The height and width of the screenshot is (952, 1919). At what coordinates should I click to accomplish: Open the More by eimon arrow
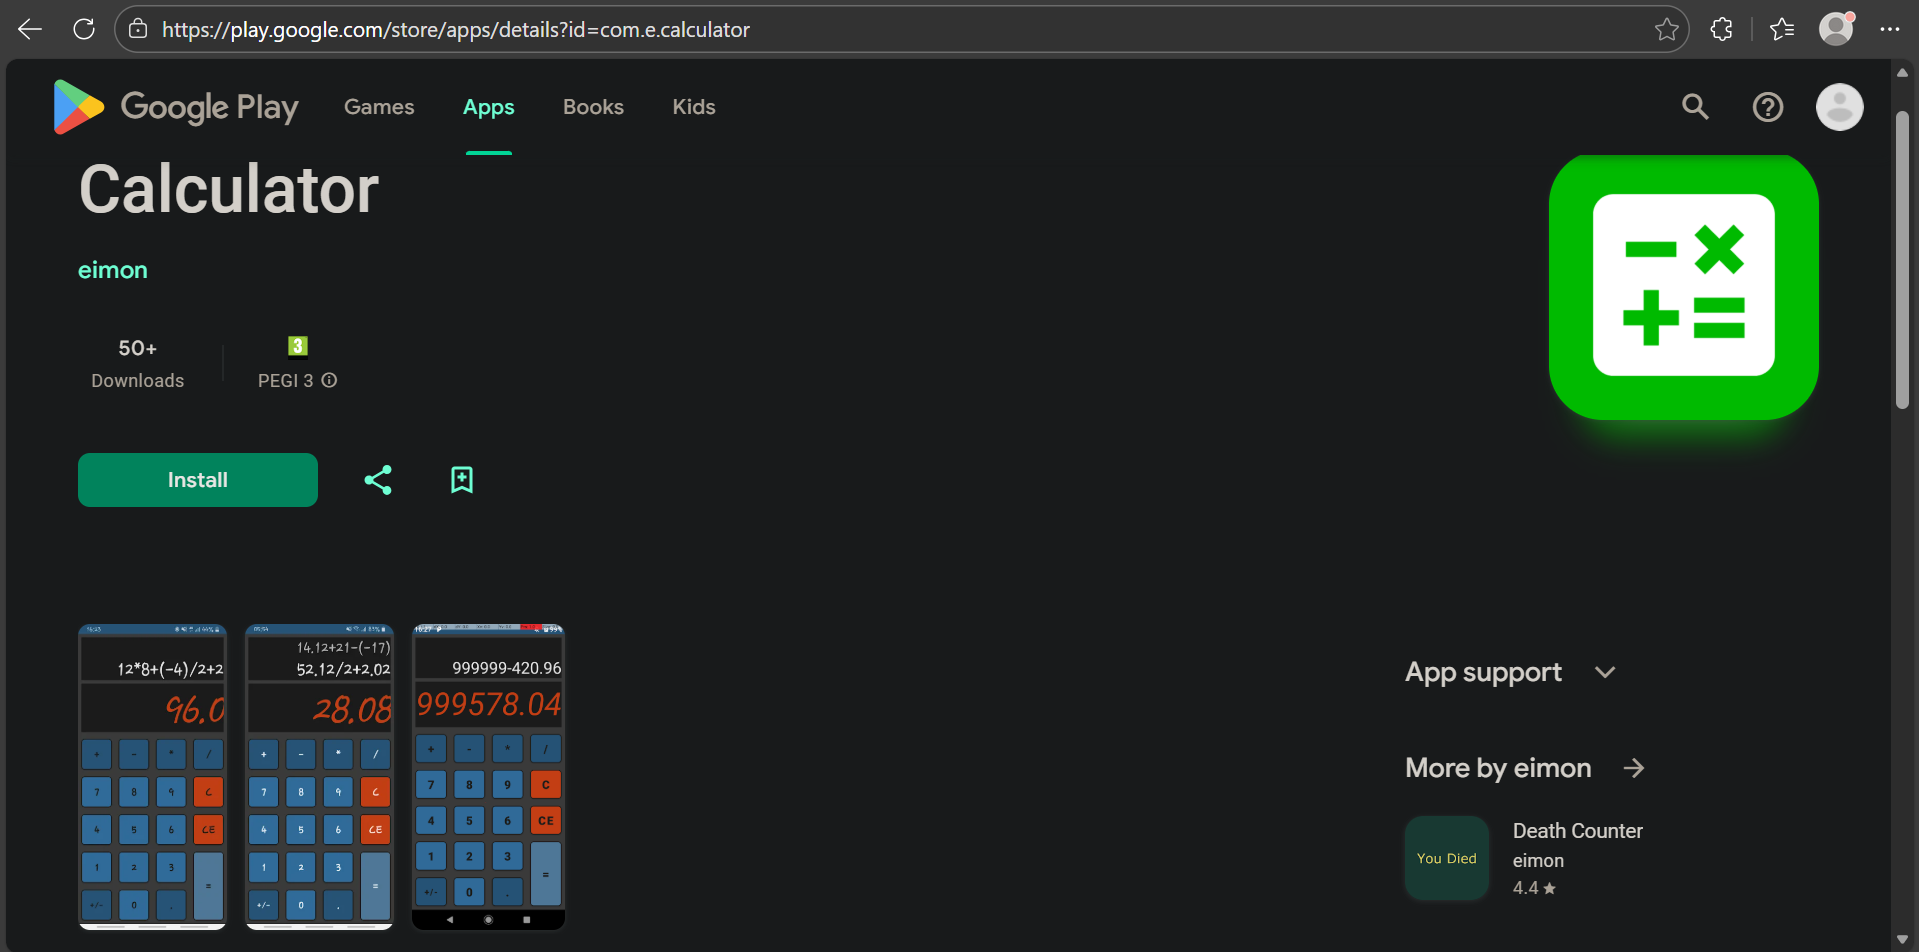(1634, 768)
